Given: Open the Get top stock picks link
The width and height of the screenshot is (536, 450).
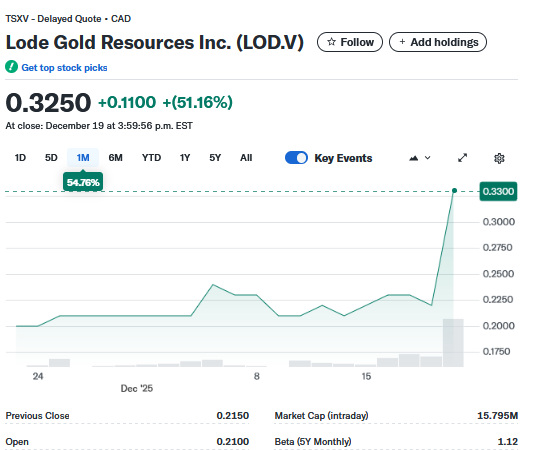Looking at the screenshot, I should point(64,68).
